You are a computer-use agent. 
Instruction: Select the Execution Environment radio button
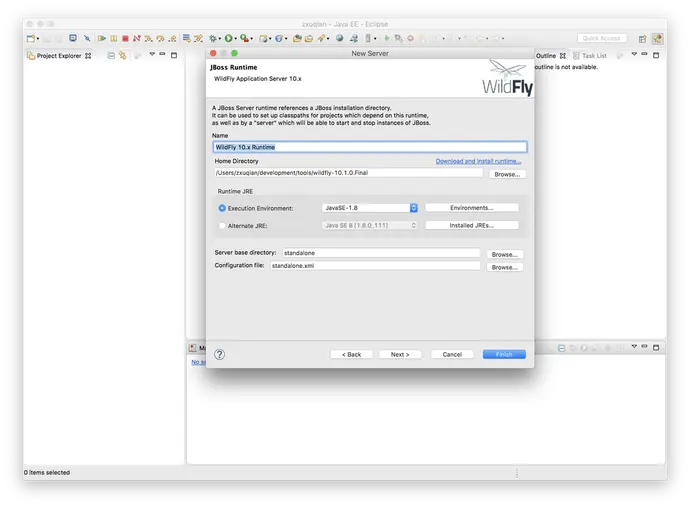222,208
